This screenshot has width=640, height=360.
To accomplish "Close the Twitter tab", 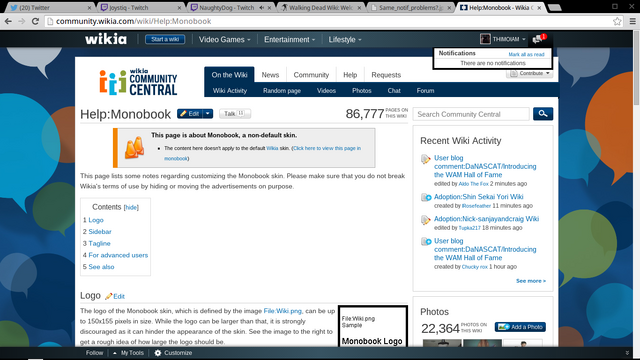I will pyautogui.click(x=90, y=8).
